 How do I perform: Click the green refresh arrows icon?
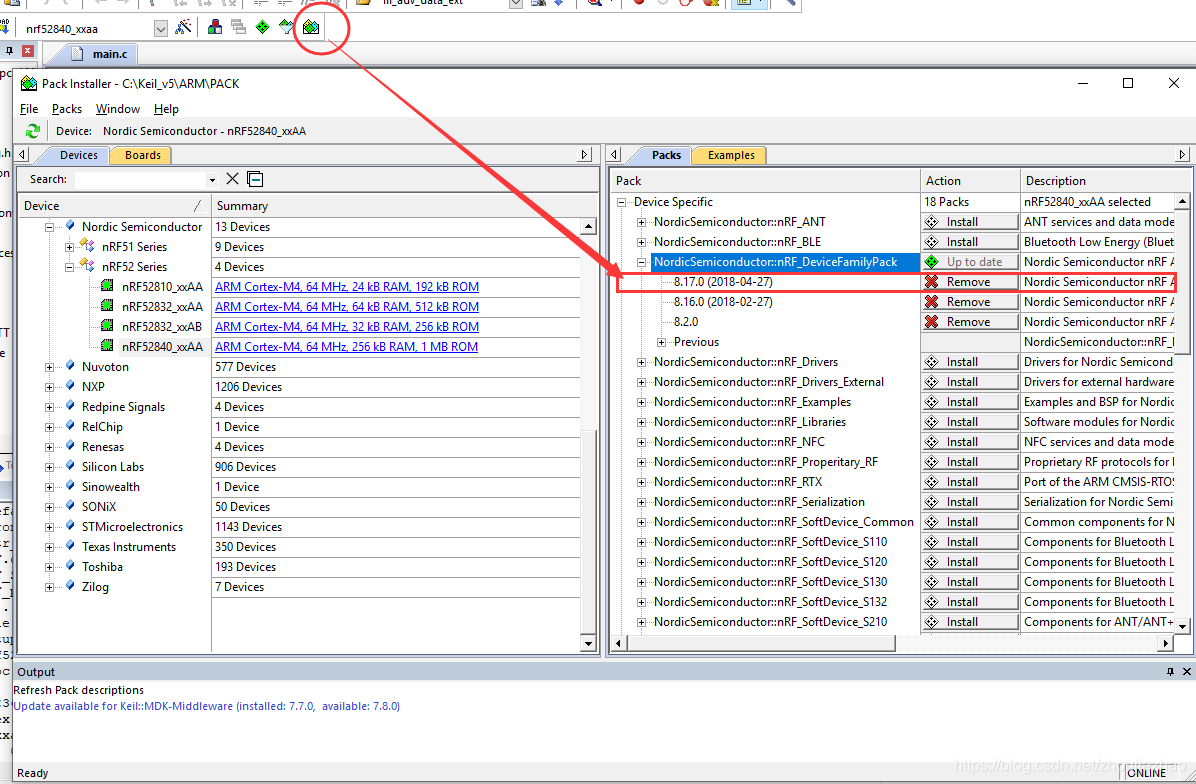[x=33, y=131]
